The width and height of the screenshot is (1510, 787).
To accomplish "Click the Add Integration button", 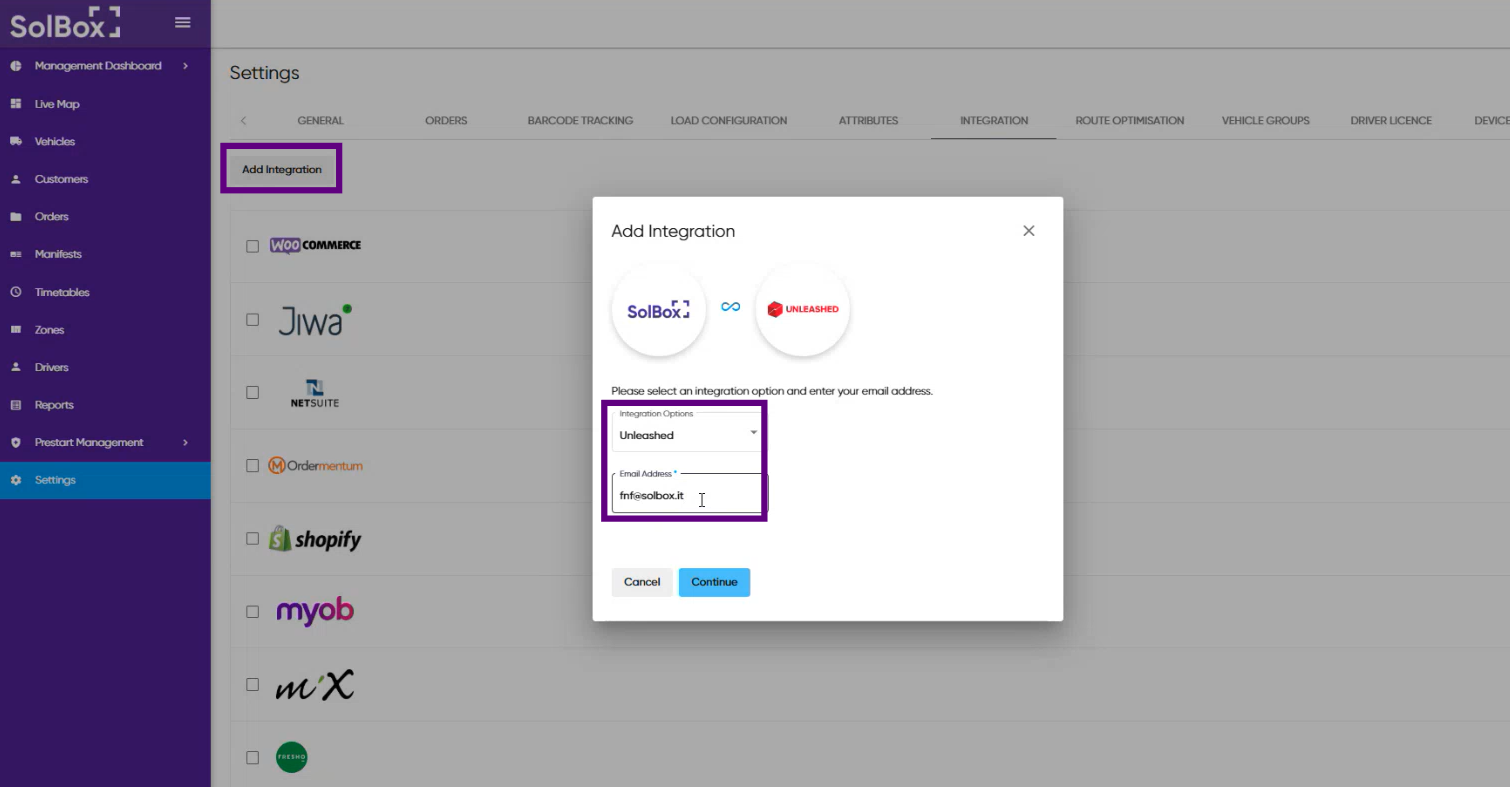I will click(x=282, y=170).
